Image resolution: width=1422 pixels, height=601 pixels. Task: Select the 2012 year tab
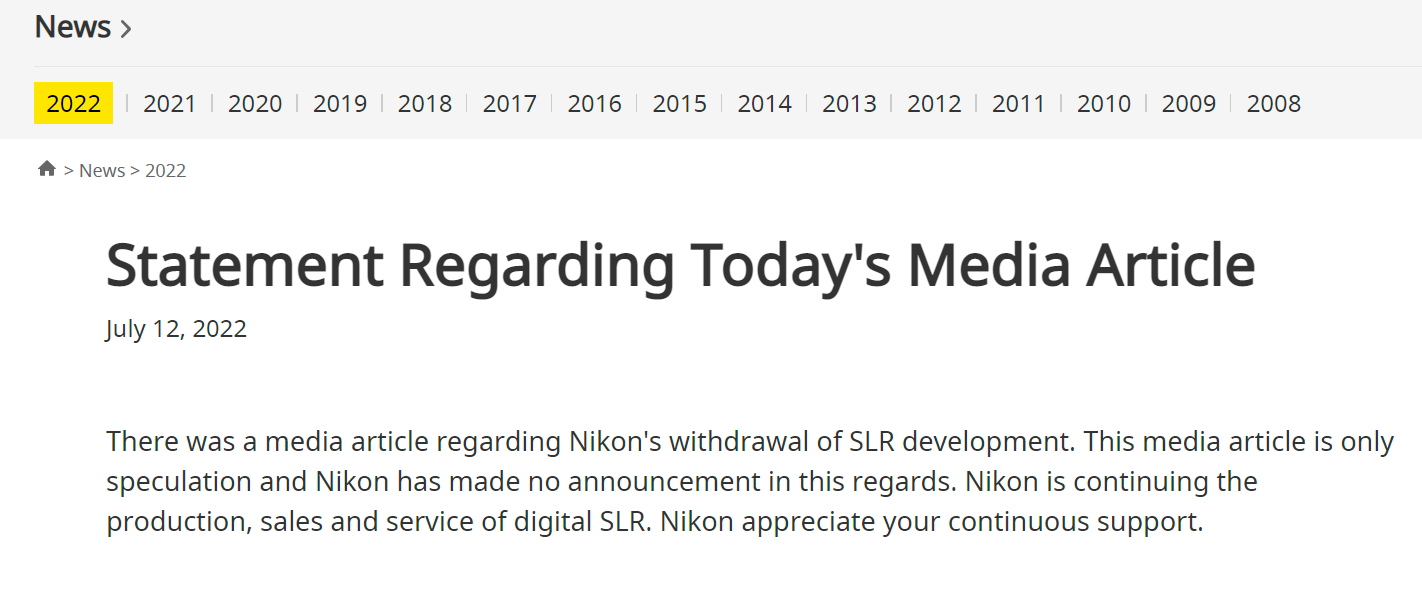tap(934, 103)
